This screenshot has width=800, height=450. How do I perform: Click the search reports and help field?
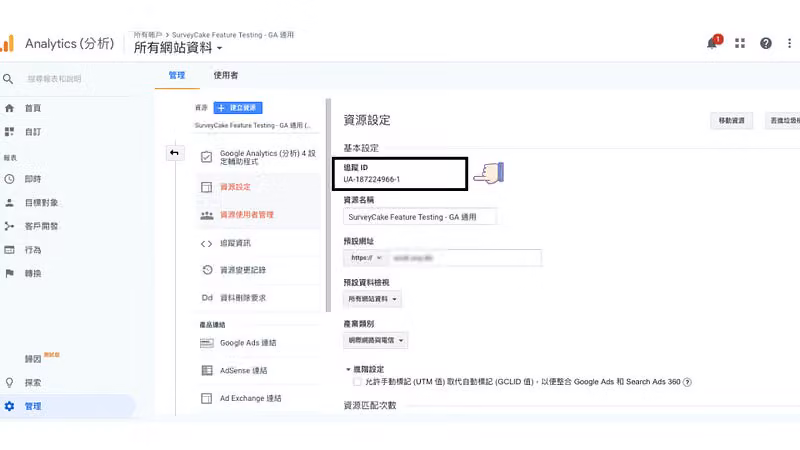coord(54,79)
